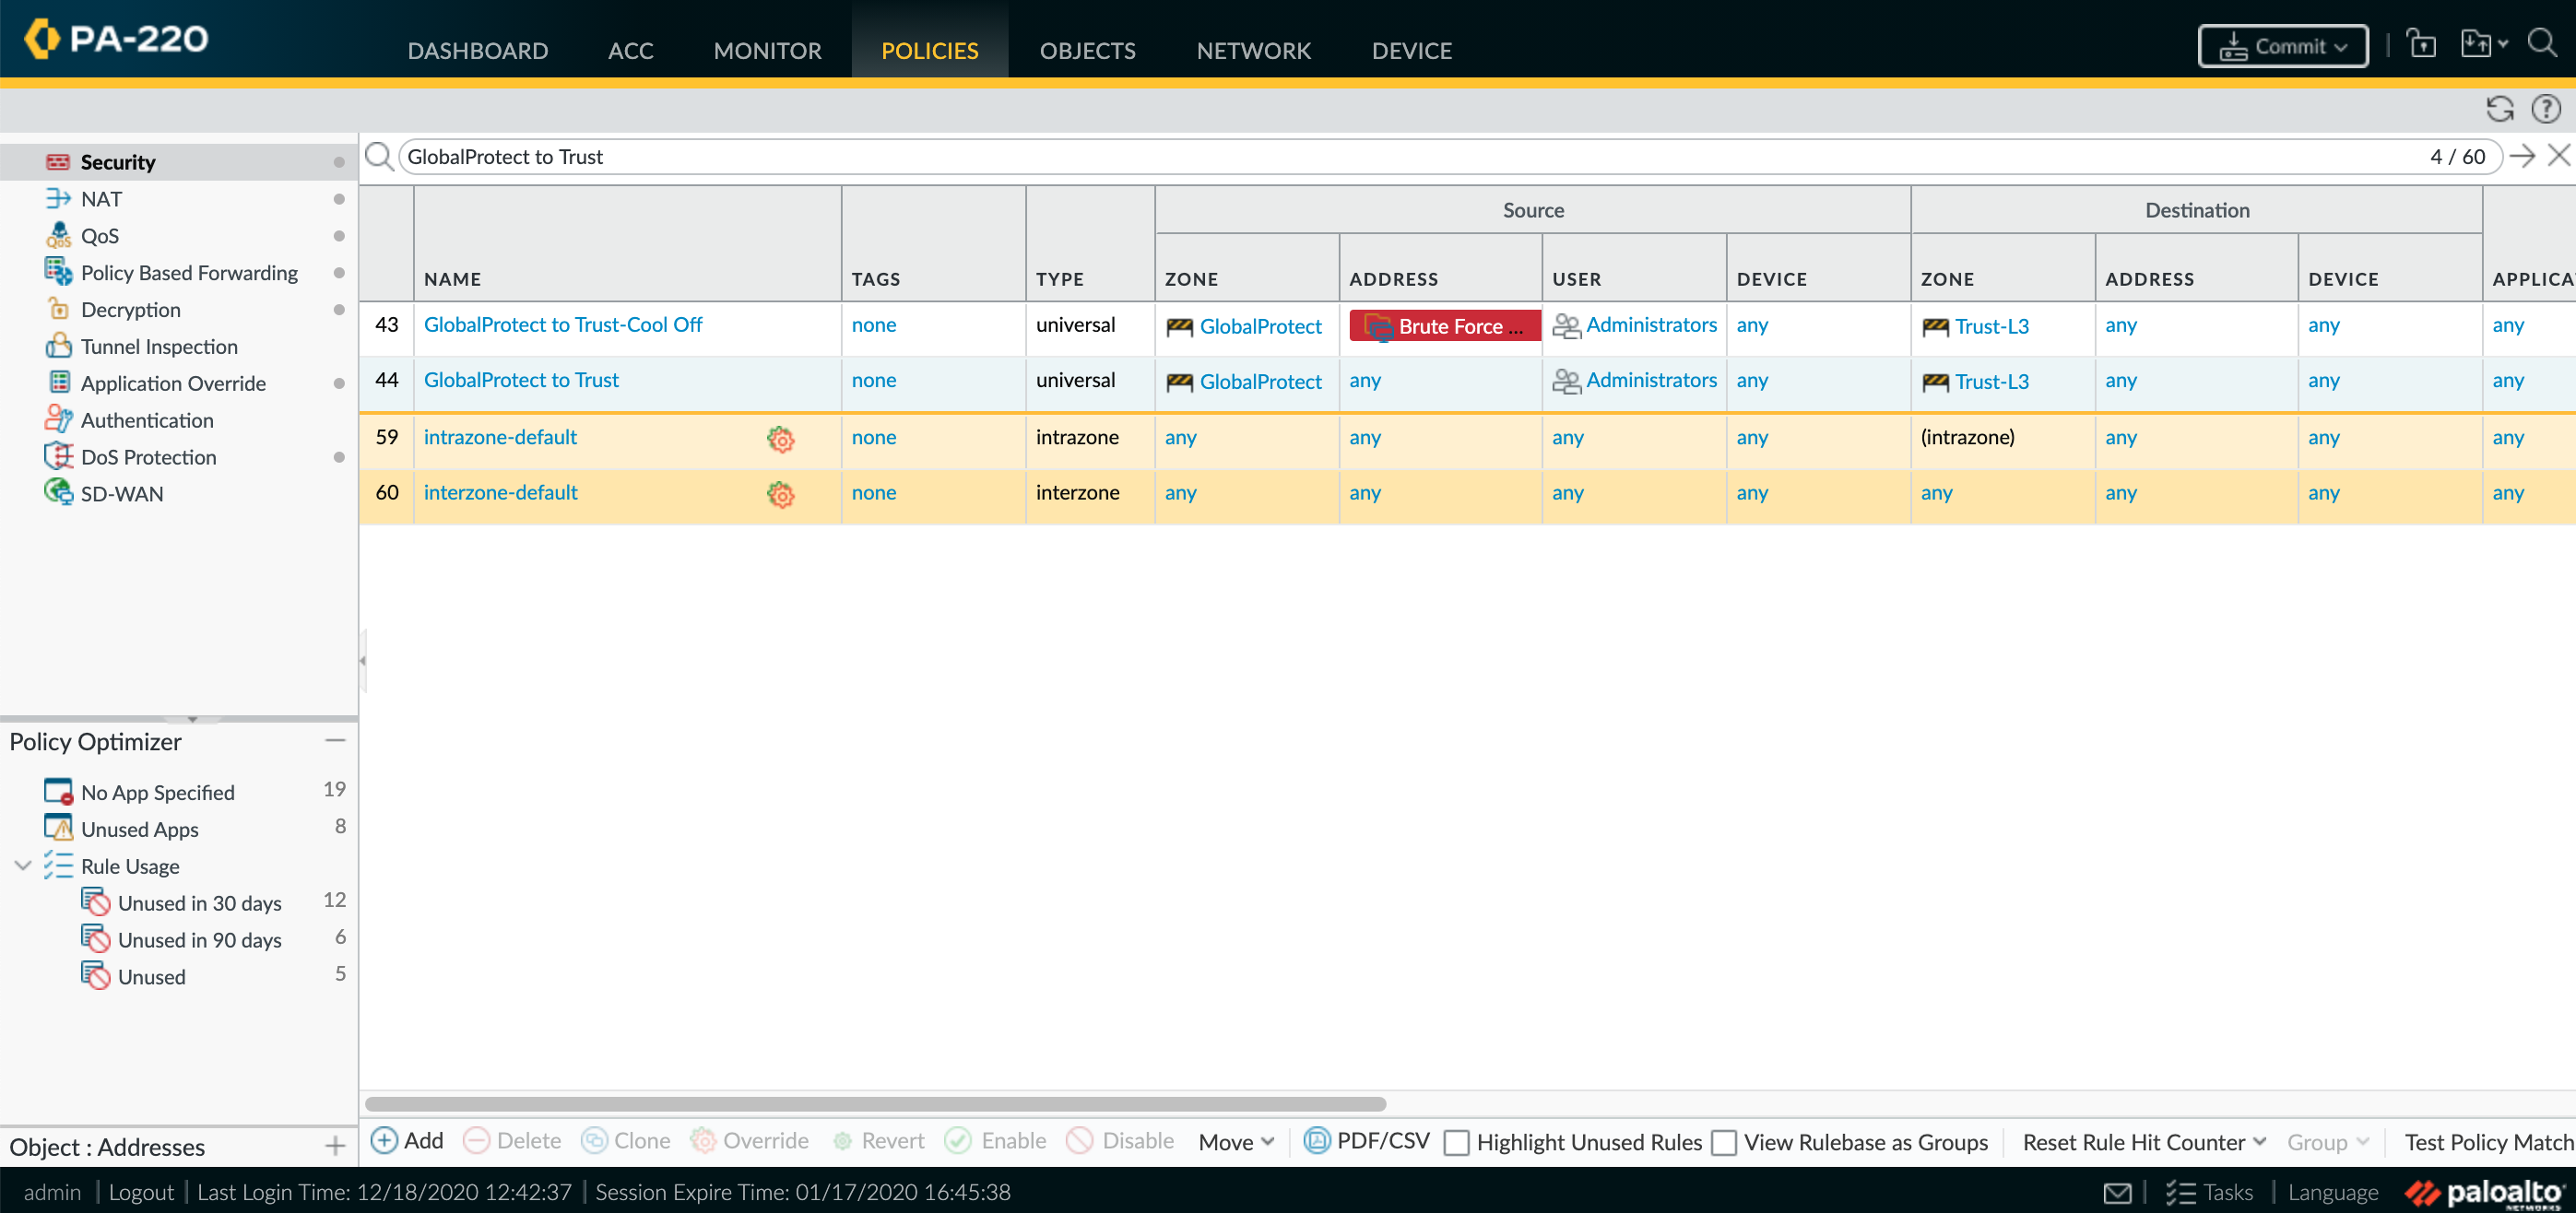Select the POLICIES tab

(x=931, y=51)
